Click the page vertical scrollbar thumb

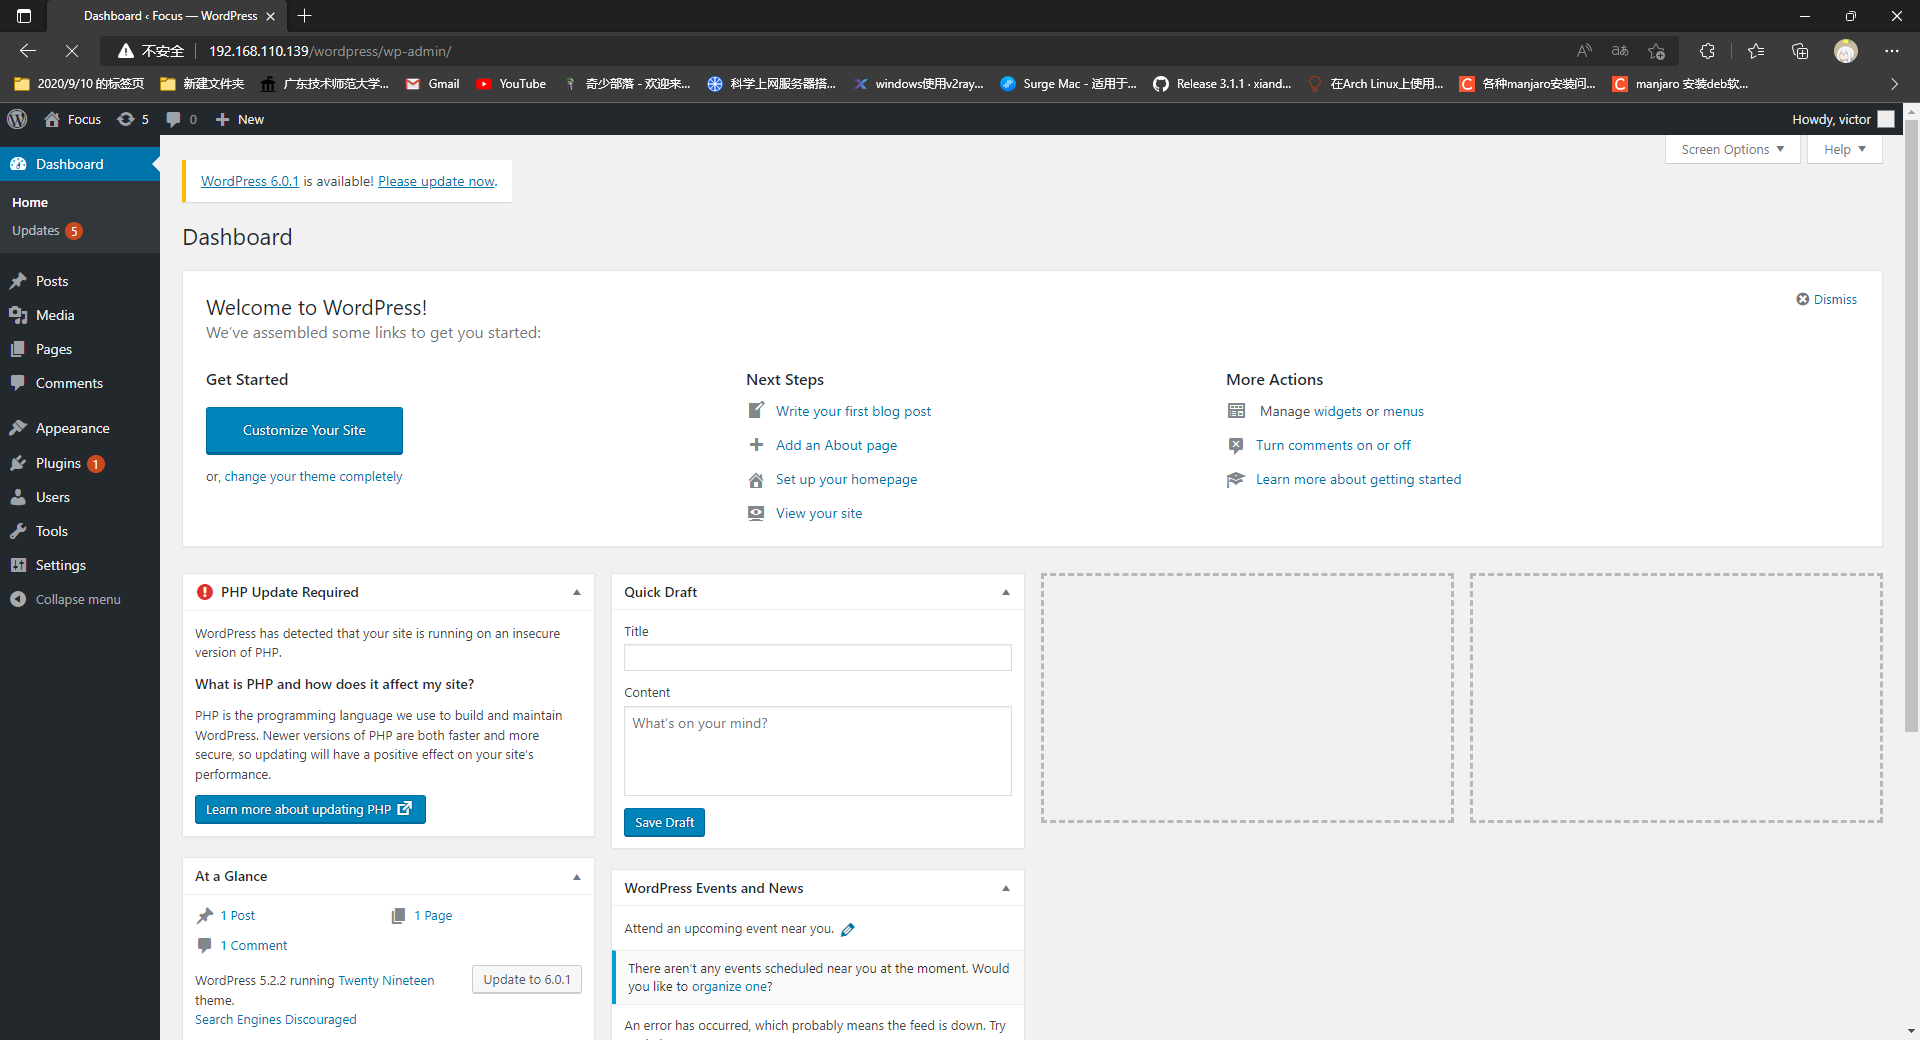[1911, 425]
